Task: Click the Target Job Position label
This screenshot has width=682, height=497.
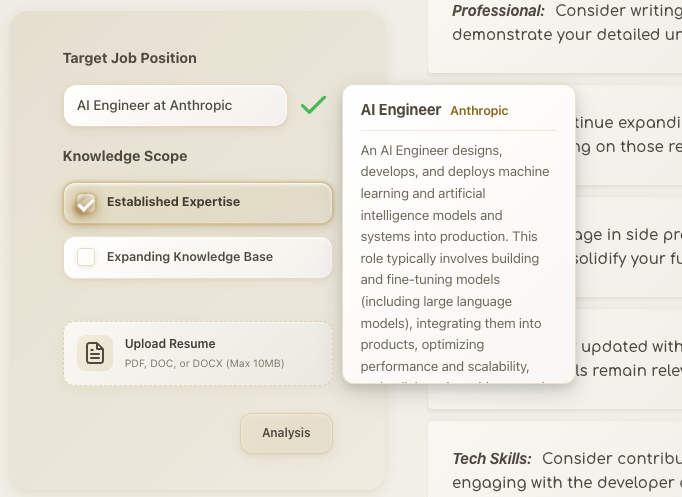Action: [x=130, y=58]
